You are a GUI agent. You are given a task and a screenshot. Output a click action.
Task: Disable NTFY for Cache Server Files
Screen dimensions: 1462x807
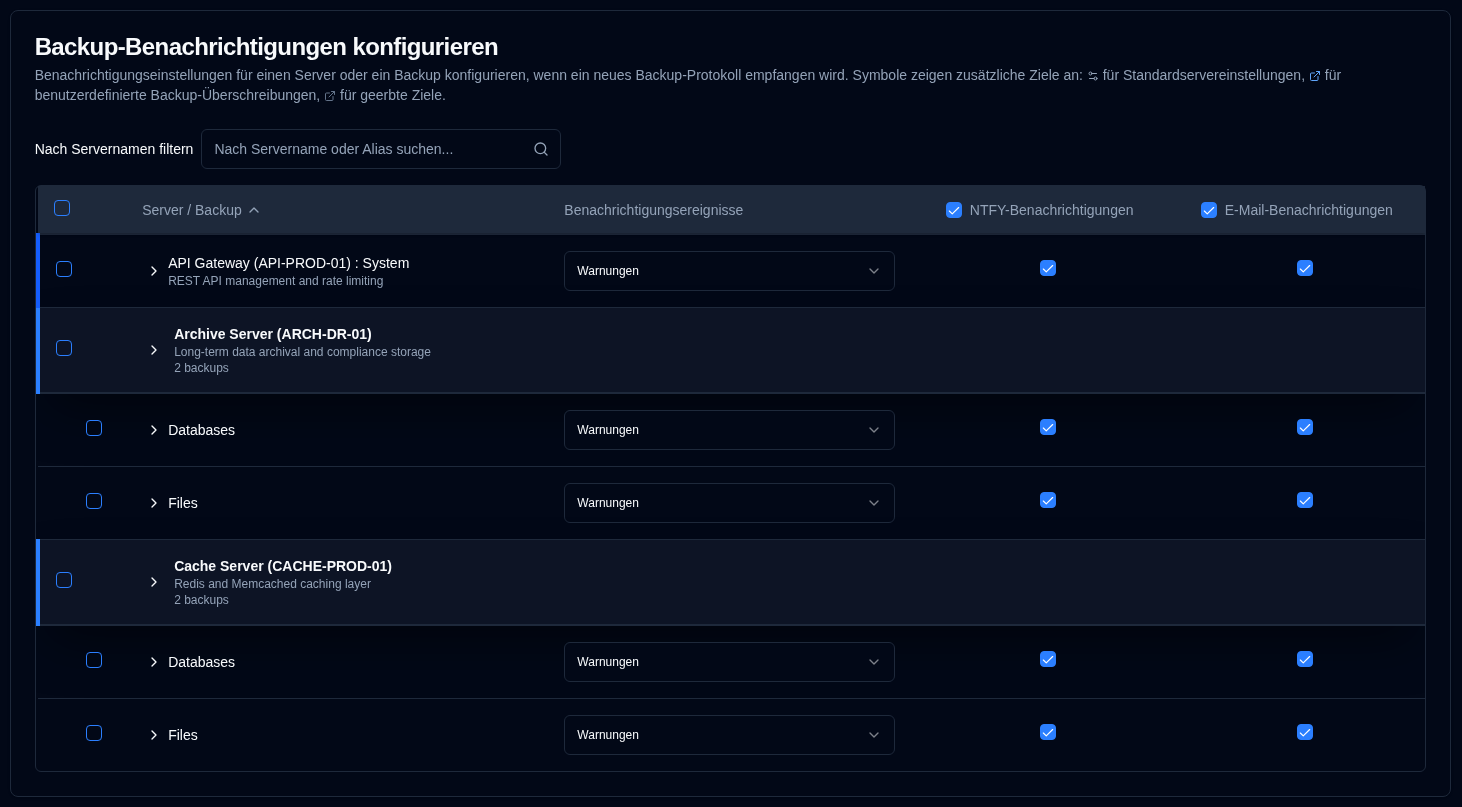[1048, 732]
